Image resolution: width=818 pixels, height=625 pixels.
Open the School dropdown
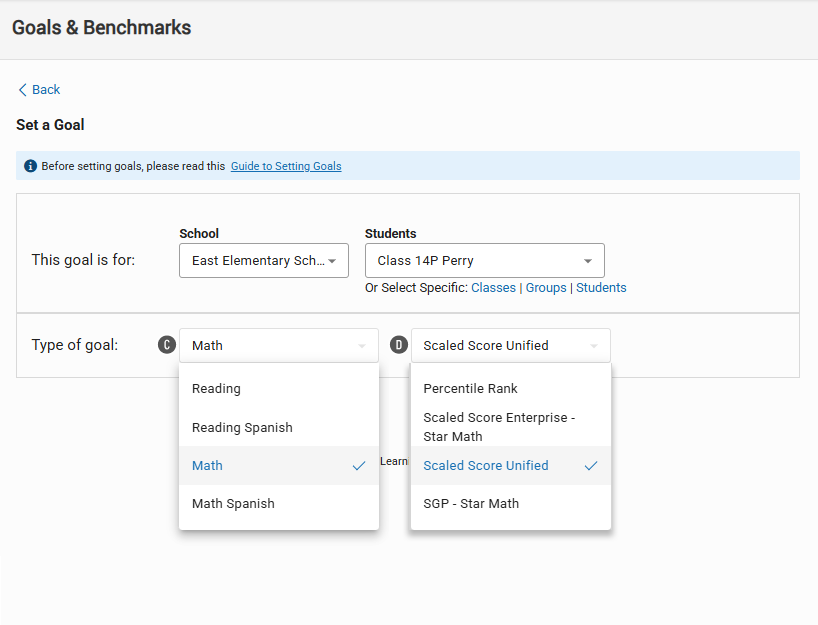[263, 261]
